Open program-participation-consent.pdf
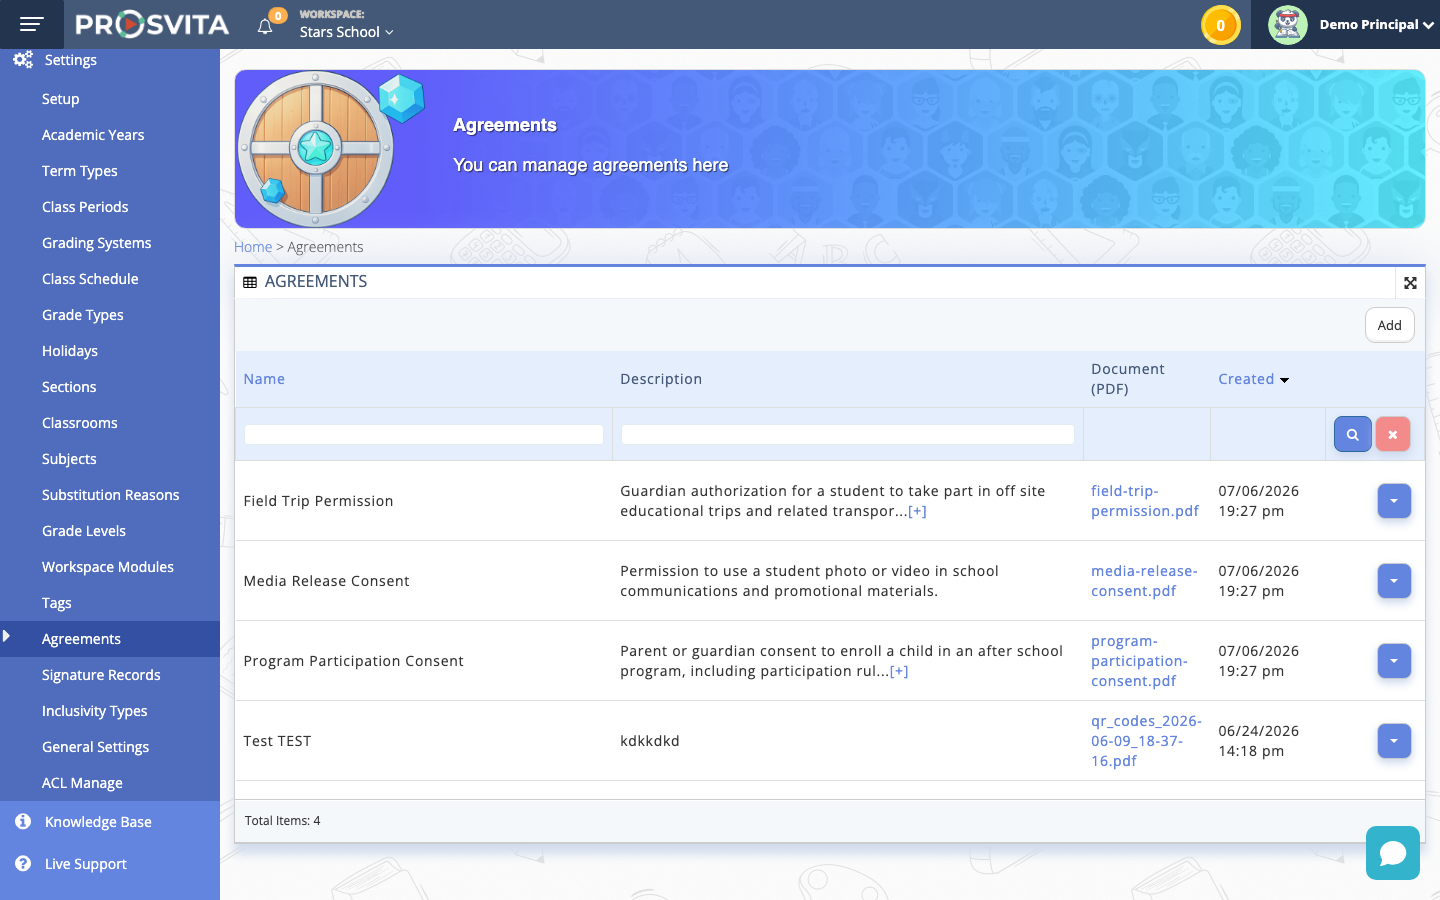This screenshot has width=1440, height=900. click(x=1139, y=661)
